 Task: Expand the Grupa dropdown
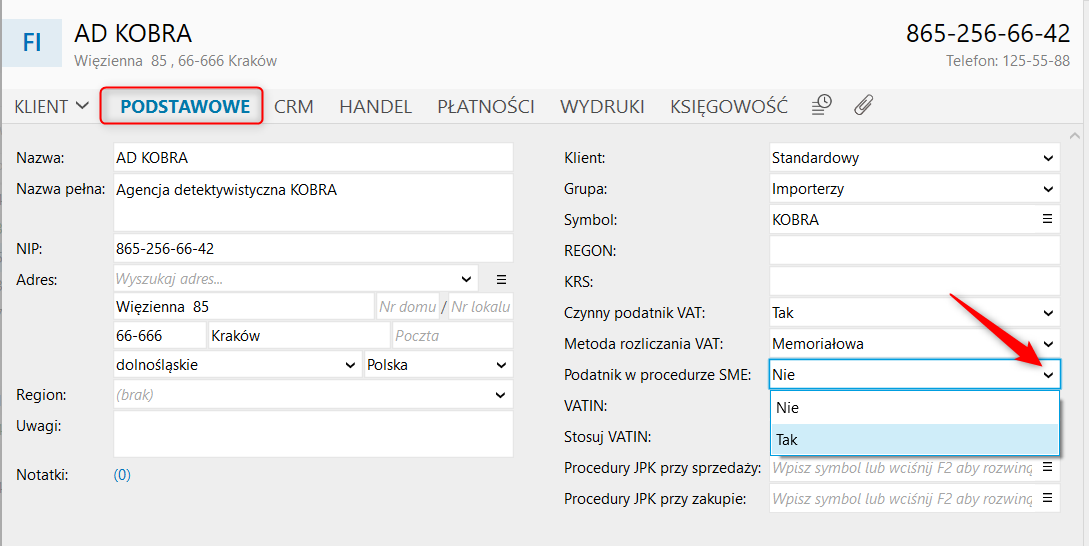1048,189
